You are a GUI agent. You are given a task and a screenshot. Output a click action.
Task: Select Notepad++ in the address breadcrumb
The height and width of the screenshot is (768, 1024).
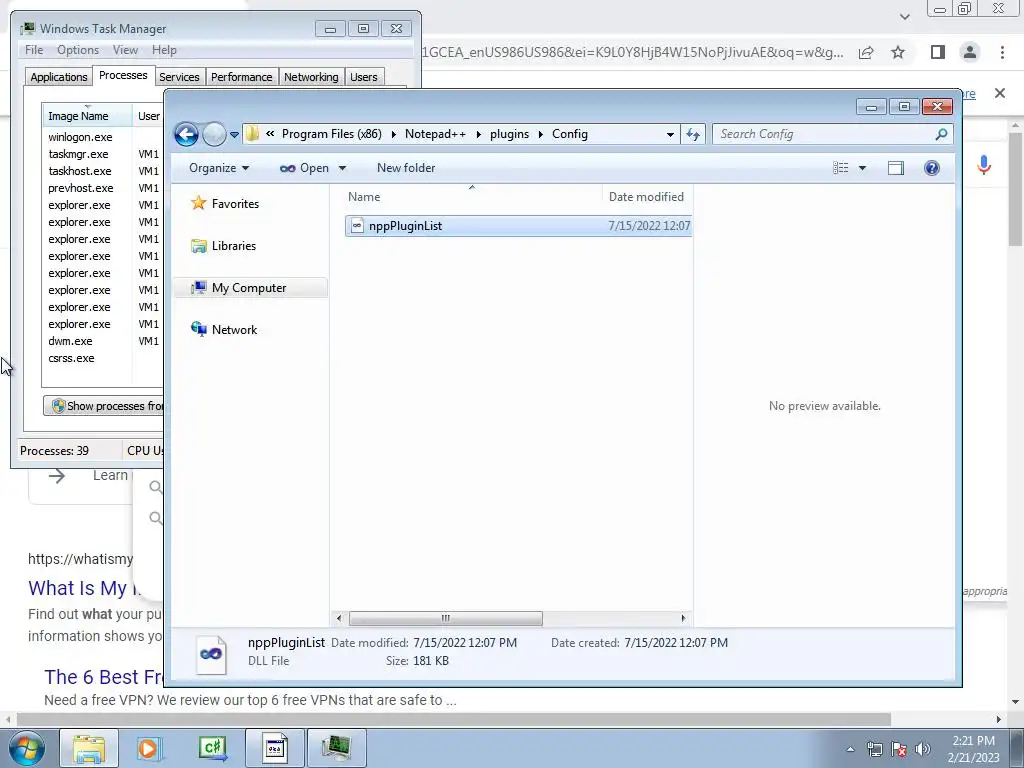(x=435, y=134)
